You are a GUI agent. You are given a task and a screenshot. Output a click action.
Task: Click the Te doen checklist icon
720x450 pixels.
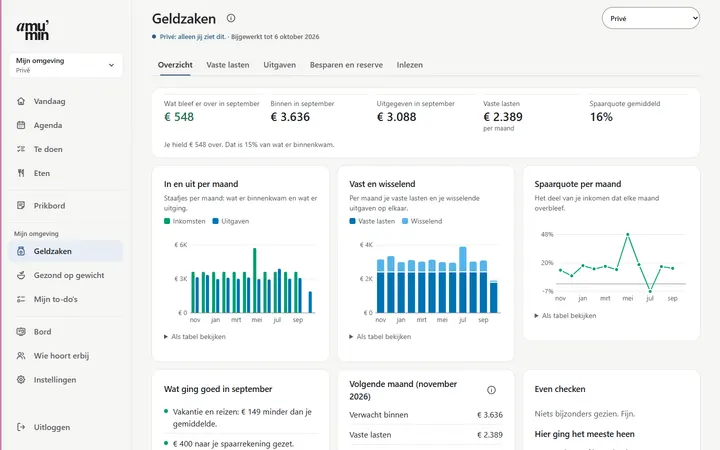coord(21,149)
